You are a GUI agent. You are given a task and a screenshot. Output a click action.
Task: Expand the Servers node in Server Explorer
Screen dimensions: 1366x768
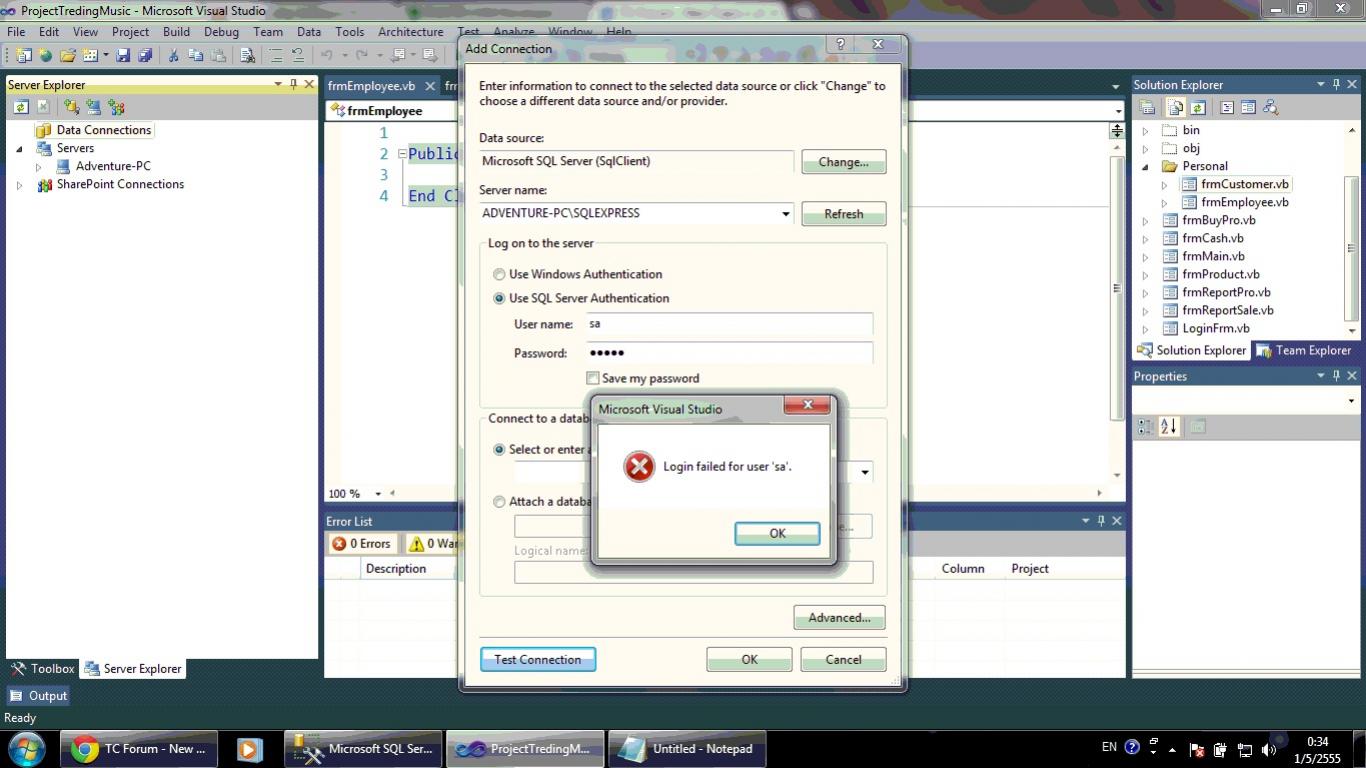pyautogui.click(x=19, y=149)
